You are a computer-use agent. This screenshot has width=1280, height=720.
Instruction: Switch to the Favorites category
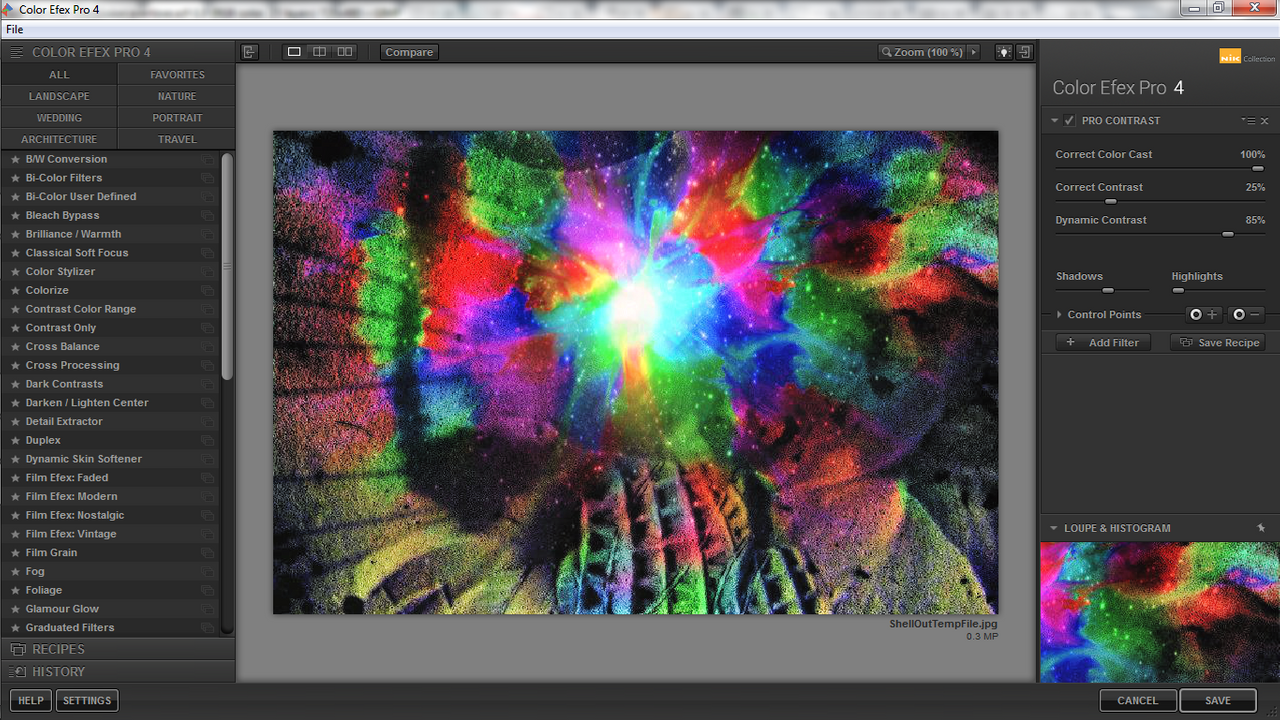tap(177, 75)
